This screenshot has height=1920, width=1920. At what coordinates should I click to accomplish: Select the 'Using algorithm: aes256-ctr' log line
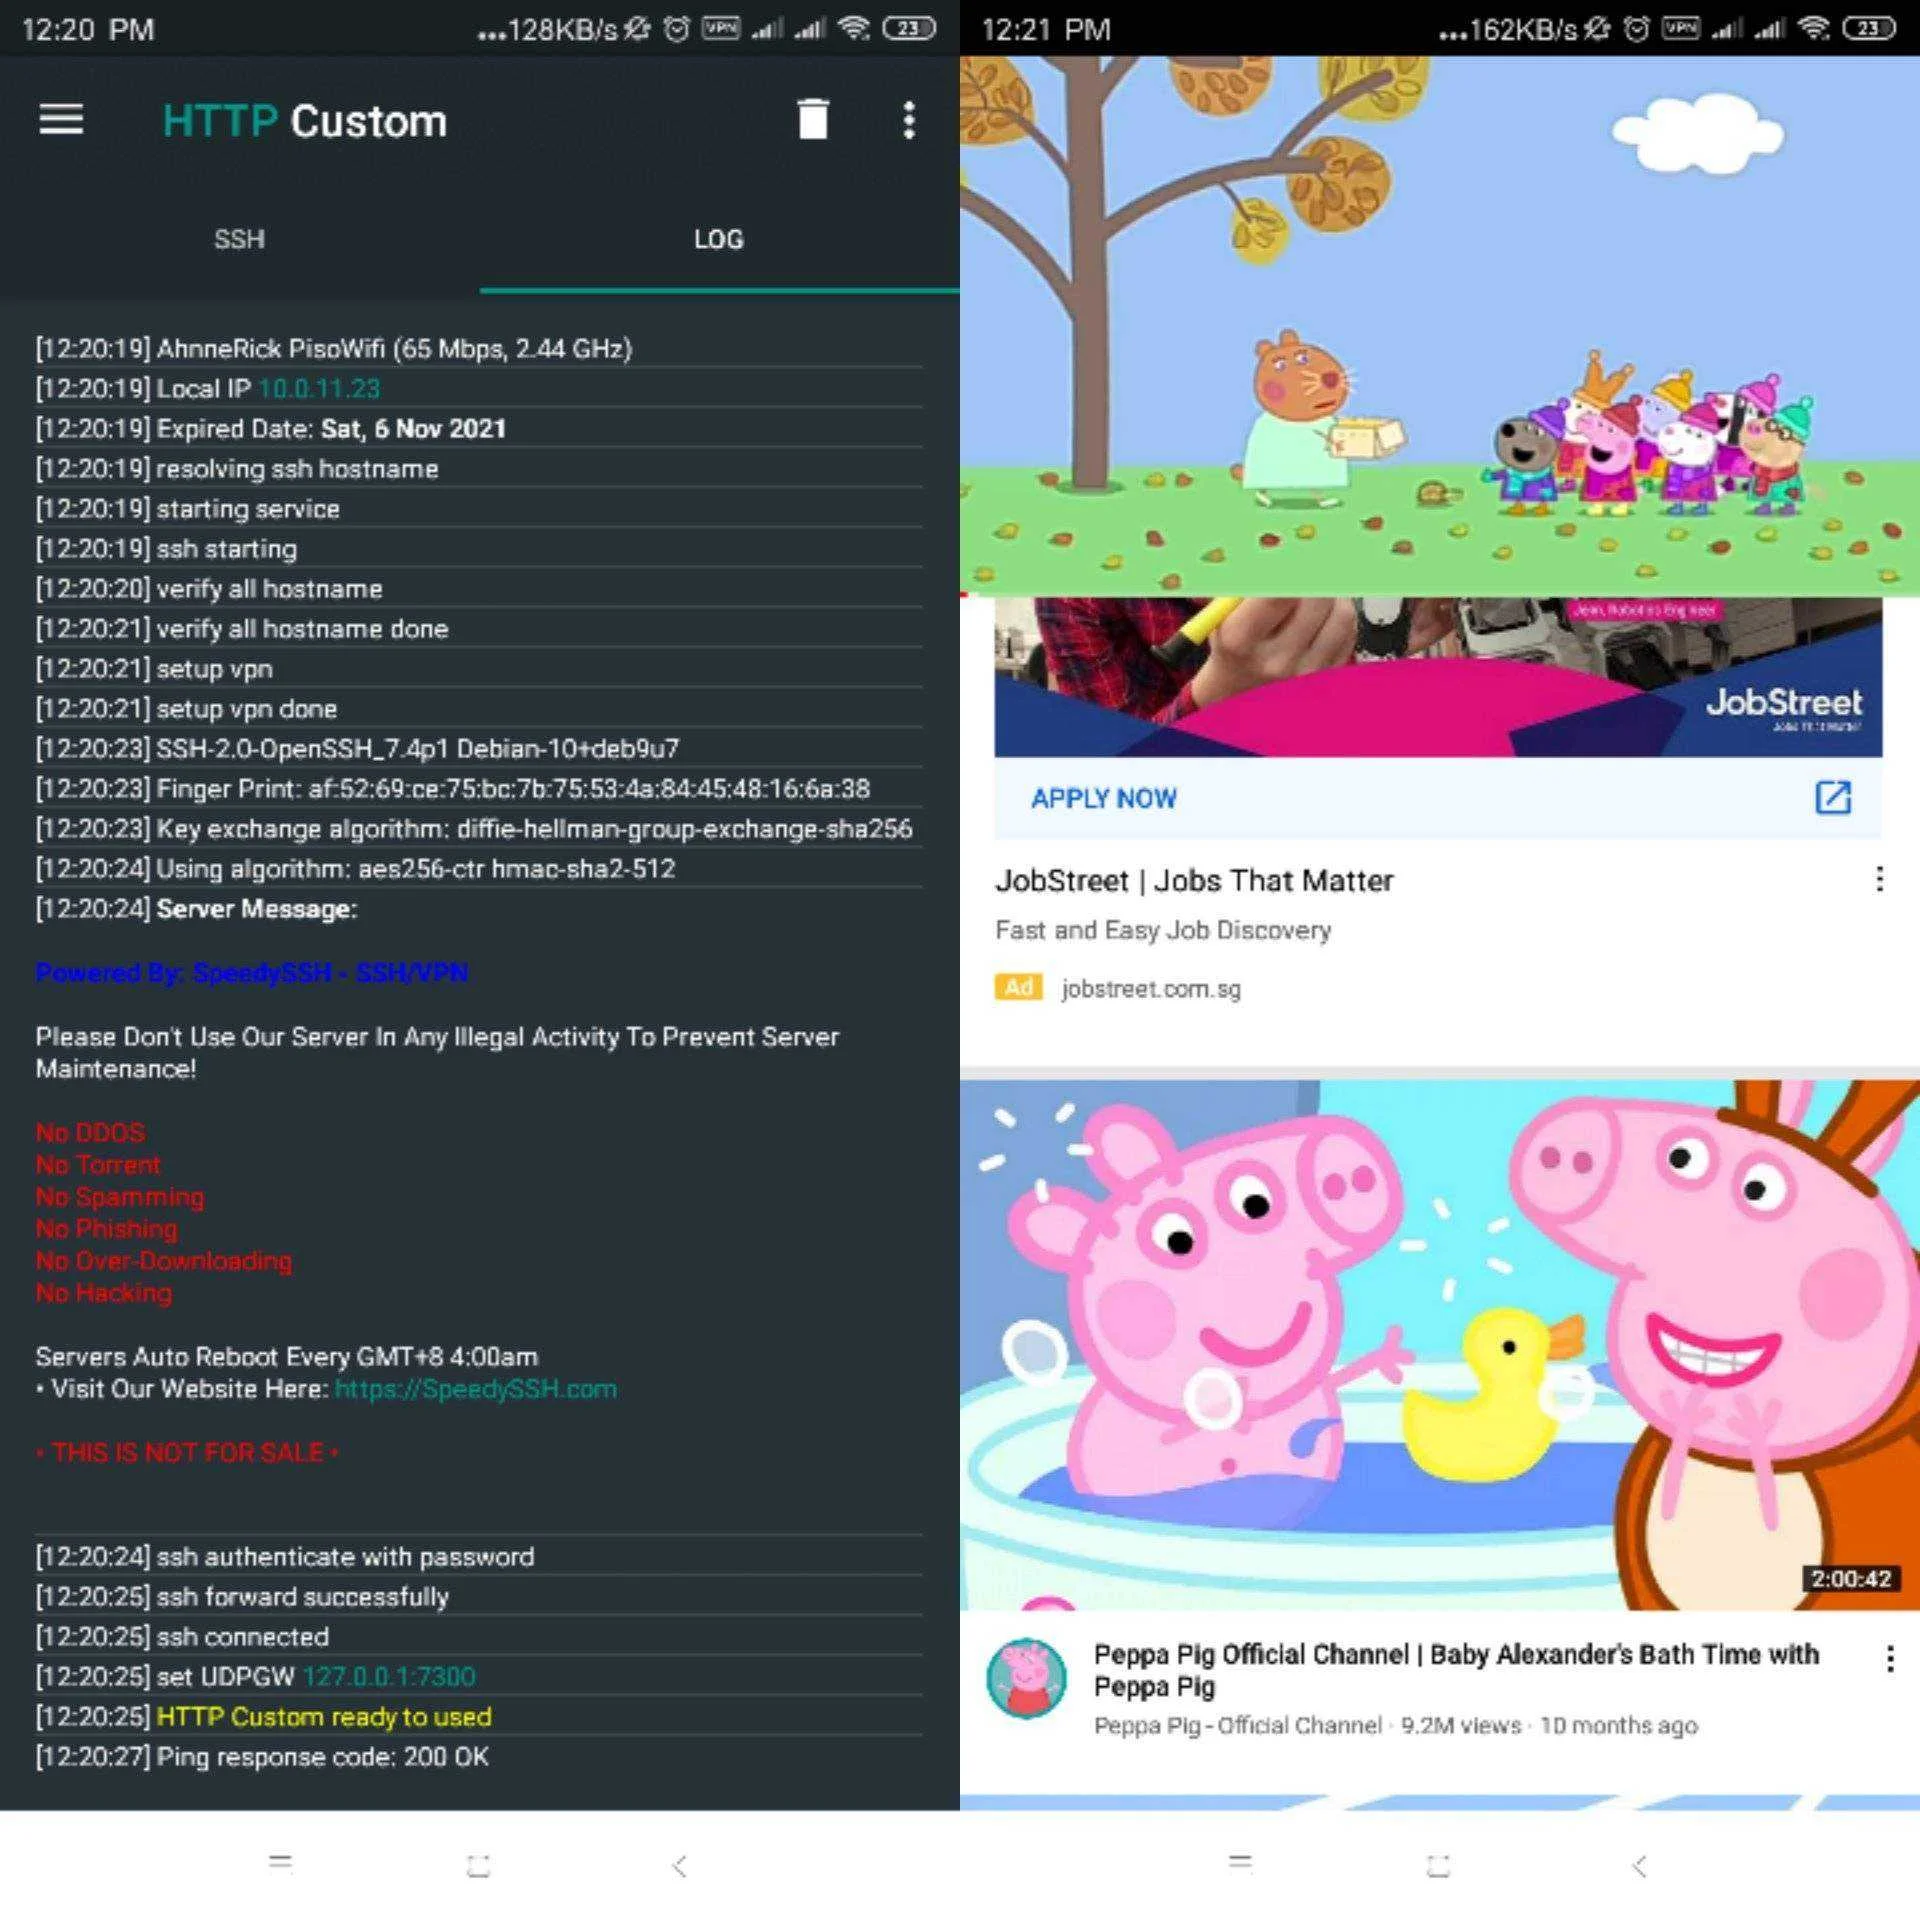[x=355, y=868]
